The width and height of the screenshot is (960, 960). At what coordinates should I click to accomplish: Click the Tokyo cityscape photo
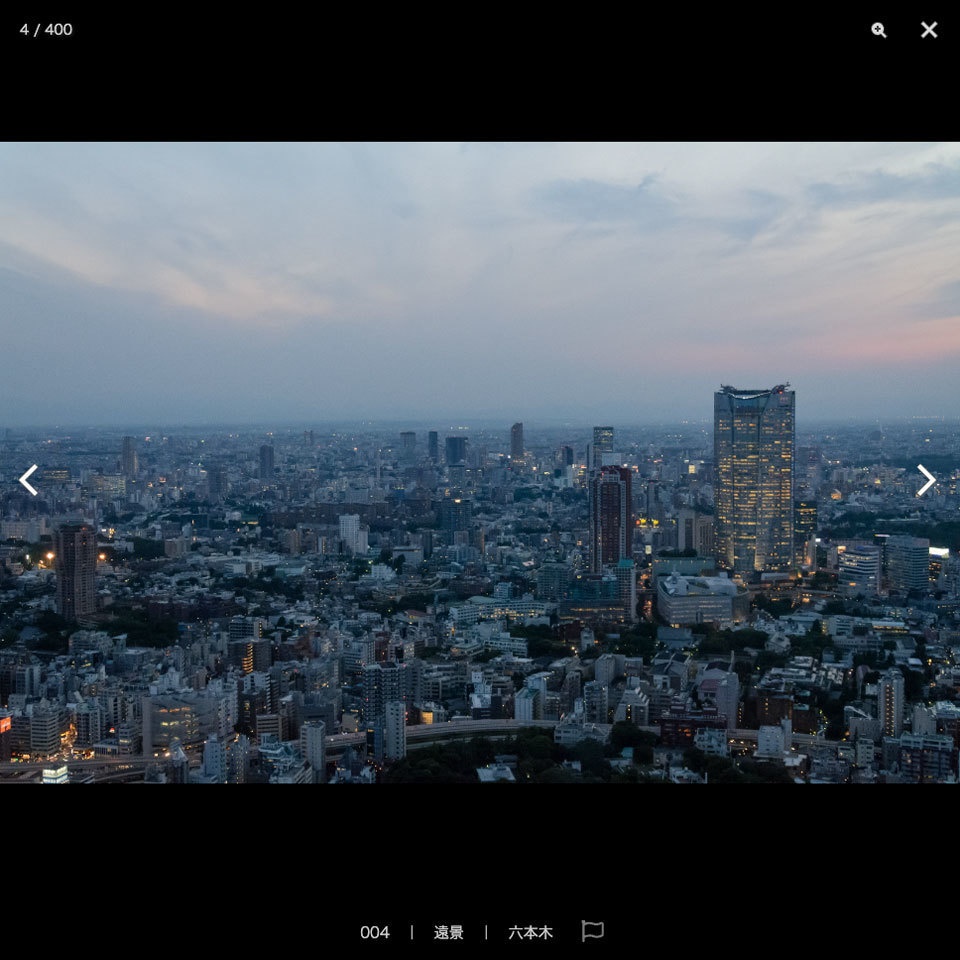point(480,463)
